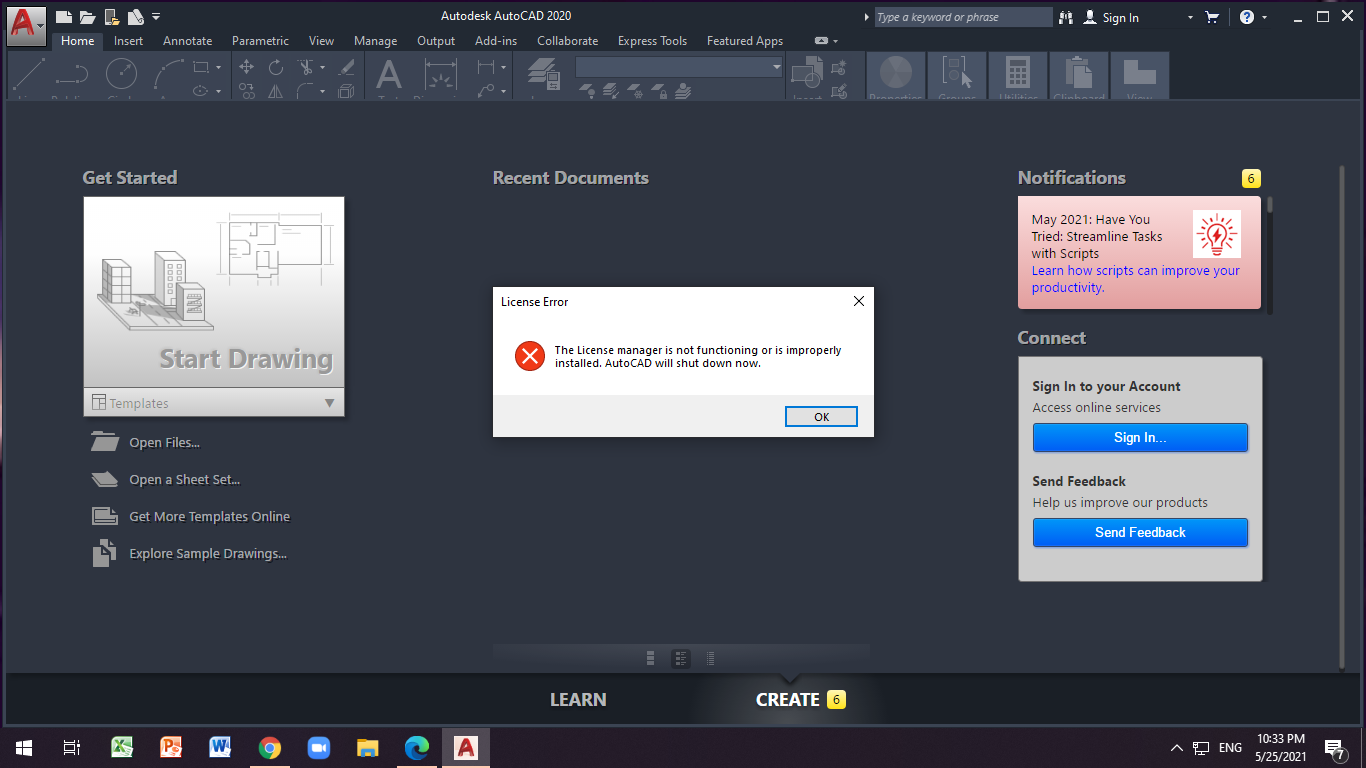This screenshot has width=1366, height=768.
Task: Click the Sheet Set Manager icon in quick access toolbar
Action: click(136, 17)
